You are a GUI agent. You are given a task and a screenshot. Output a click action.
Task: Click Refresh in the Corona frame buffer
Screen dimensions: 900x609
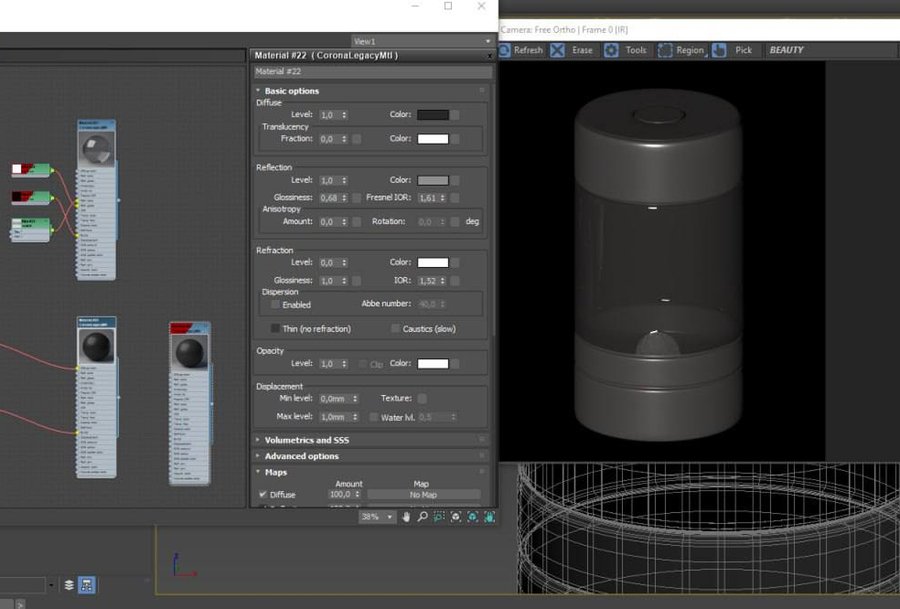(521, 51)
